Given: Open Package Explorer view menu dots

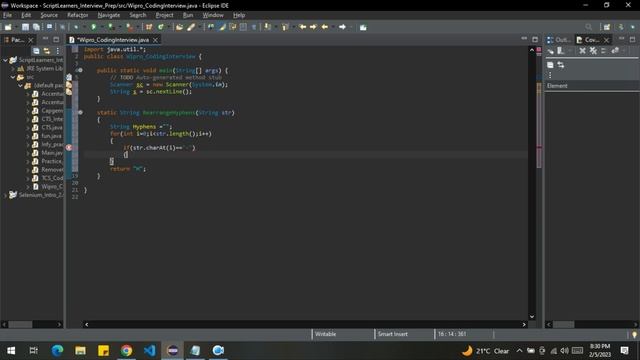Looking at the screenshot, I should point(58,51).
